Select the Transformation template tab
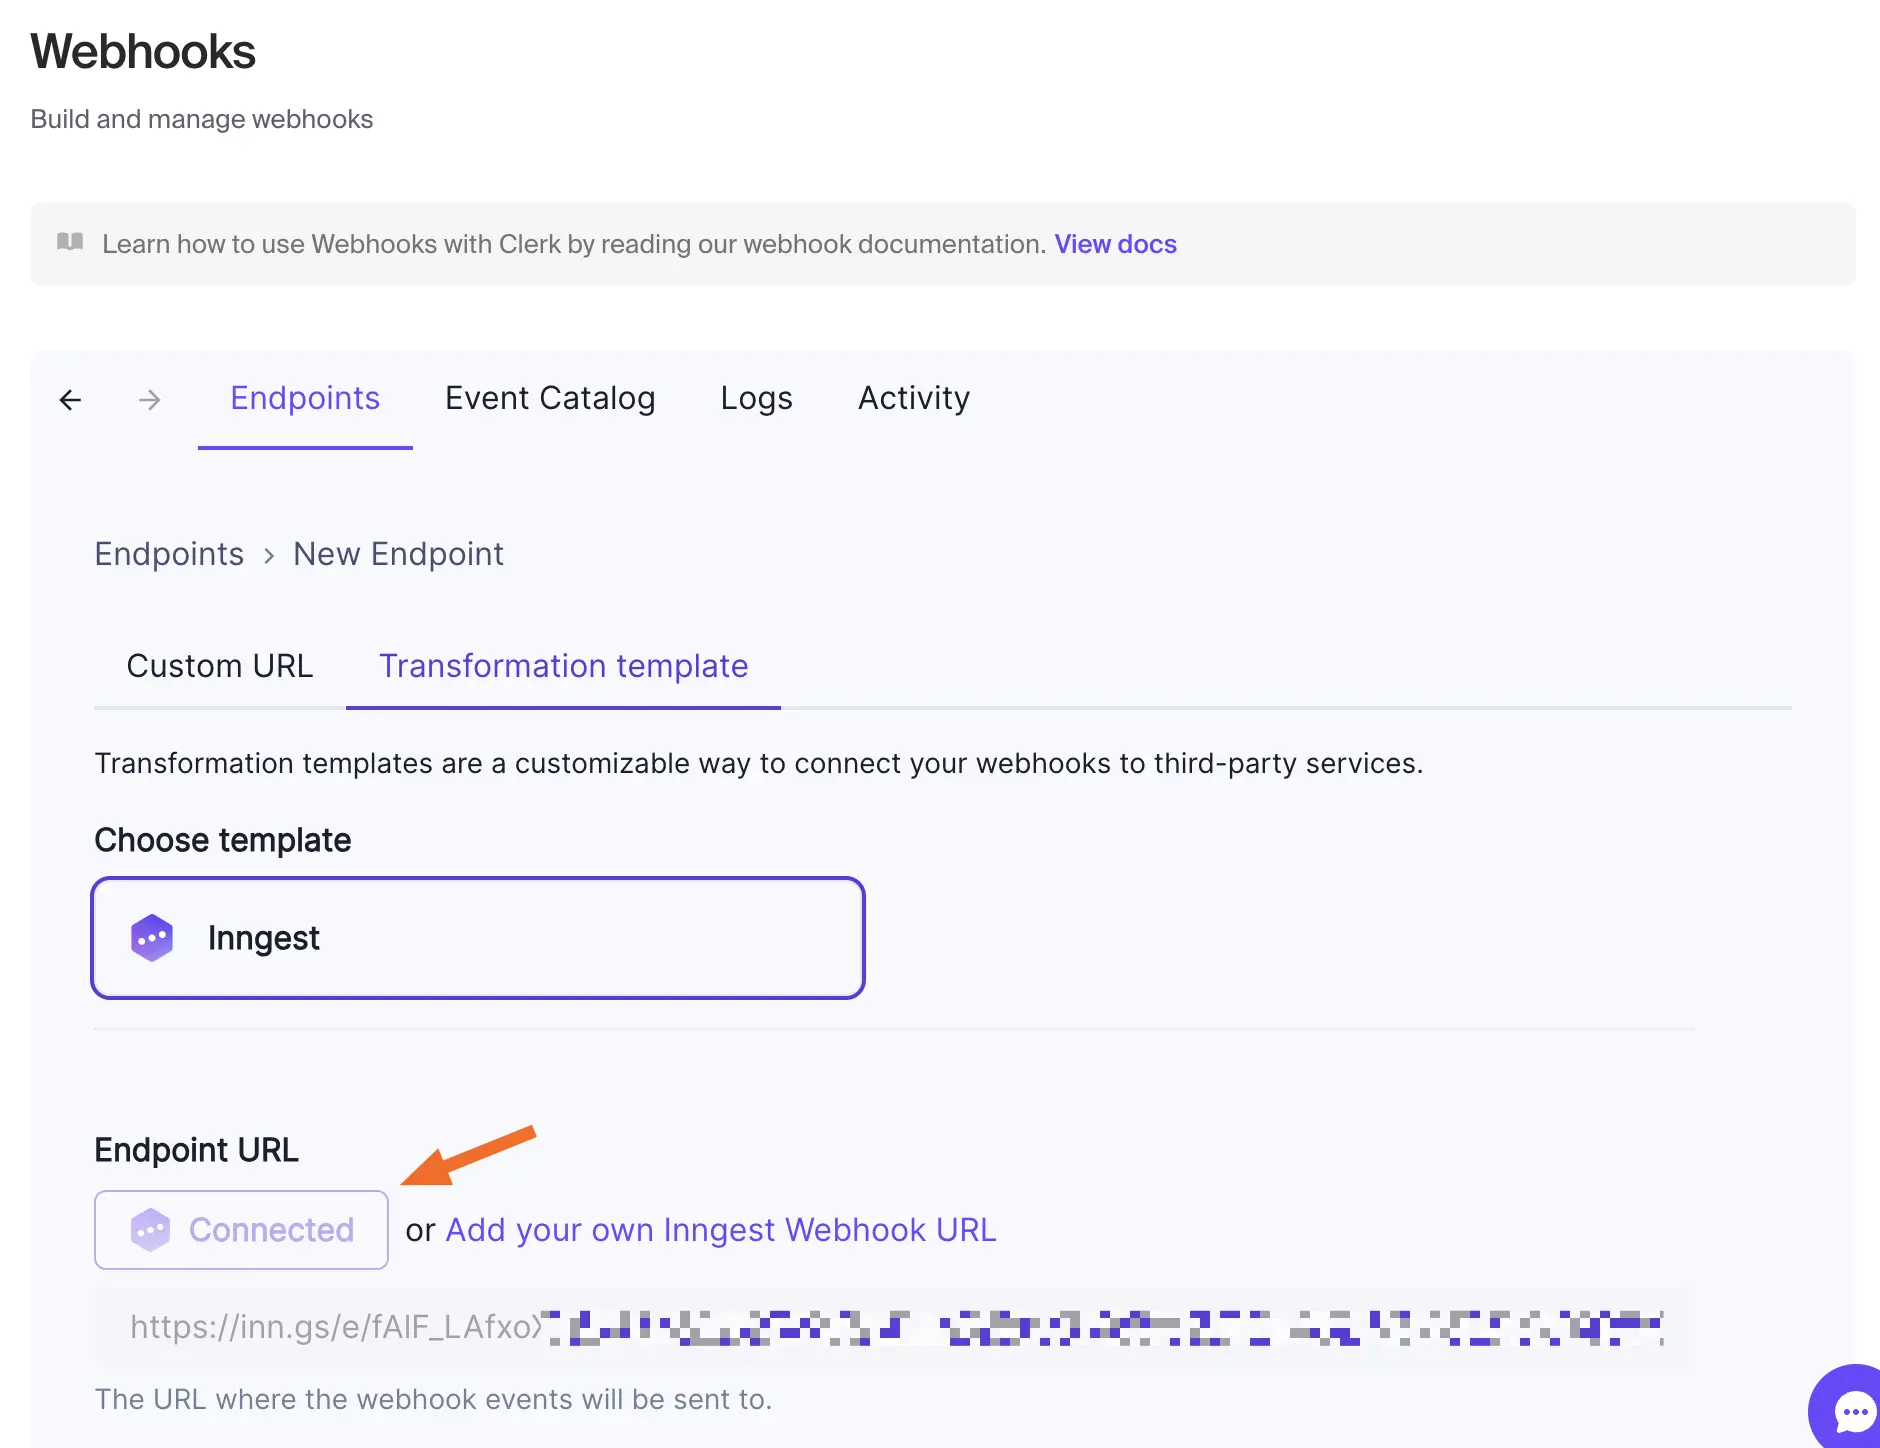Screen dimensions: 1880x1448 point(563,666)
